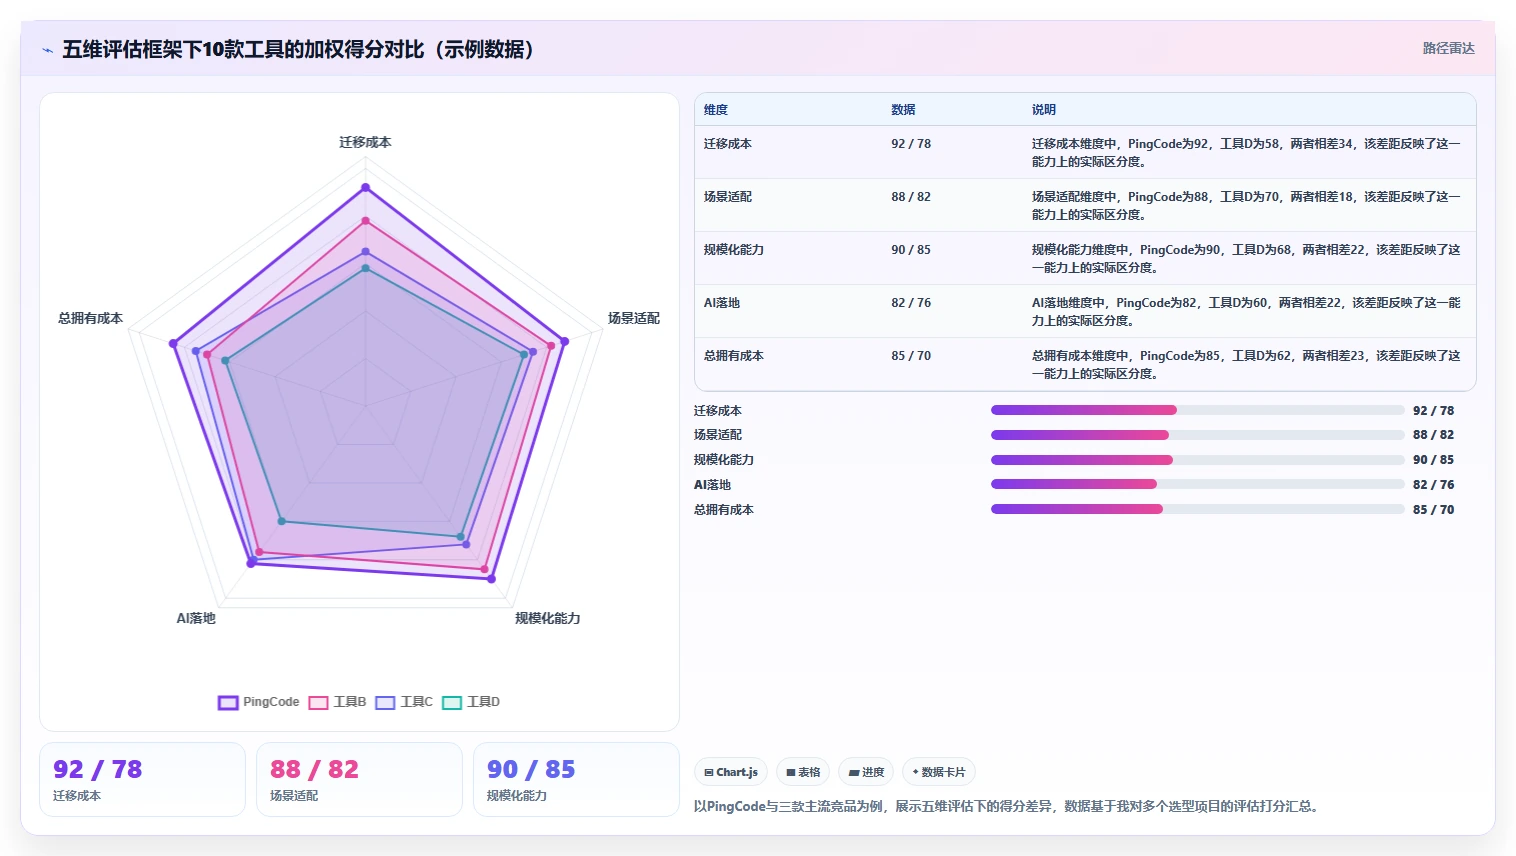This screenshot has height=856, width=1516.
Task: Click the footnote text starting 以PingCode与三款
Action: pyautogui.click(x=1008, y=806)
